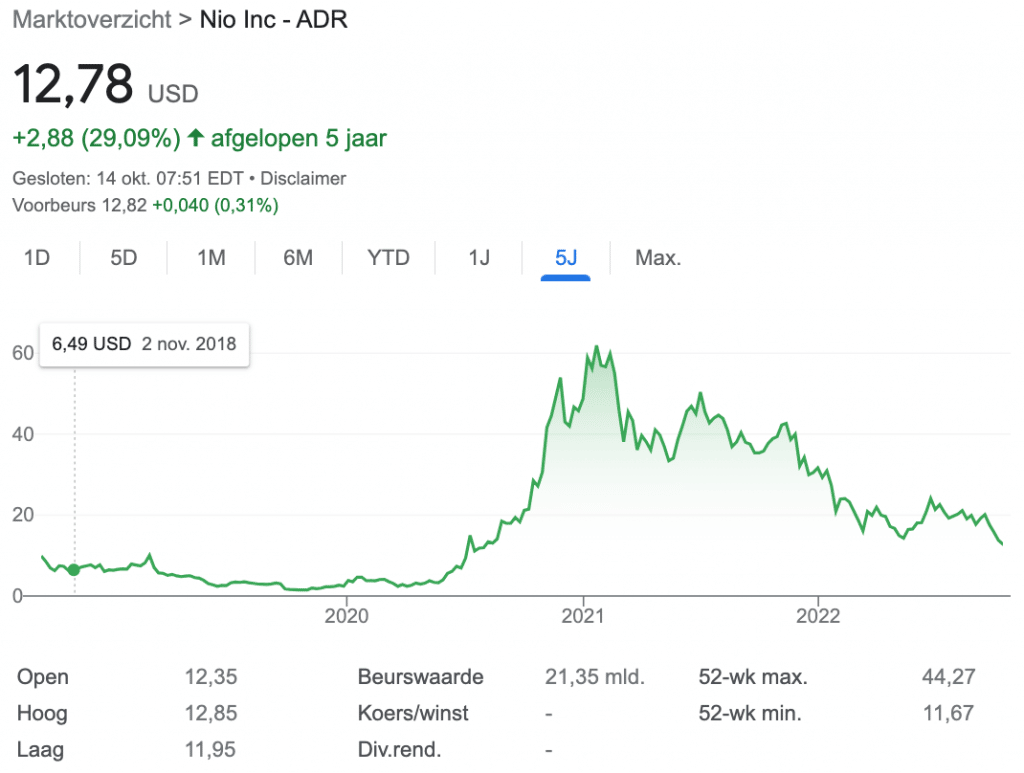This screenshot has height=773, width=1024.
Task: Click the 2021 label on the time axis
Action: click(583, 615)
